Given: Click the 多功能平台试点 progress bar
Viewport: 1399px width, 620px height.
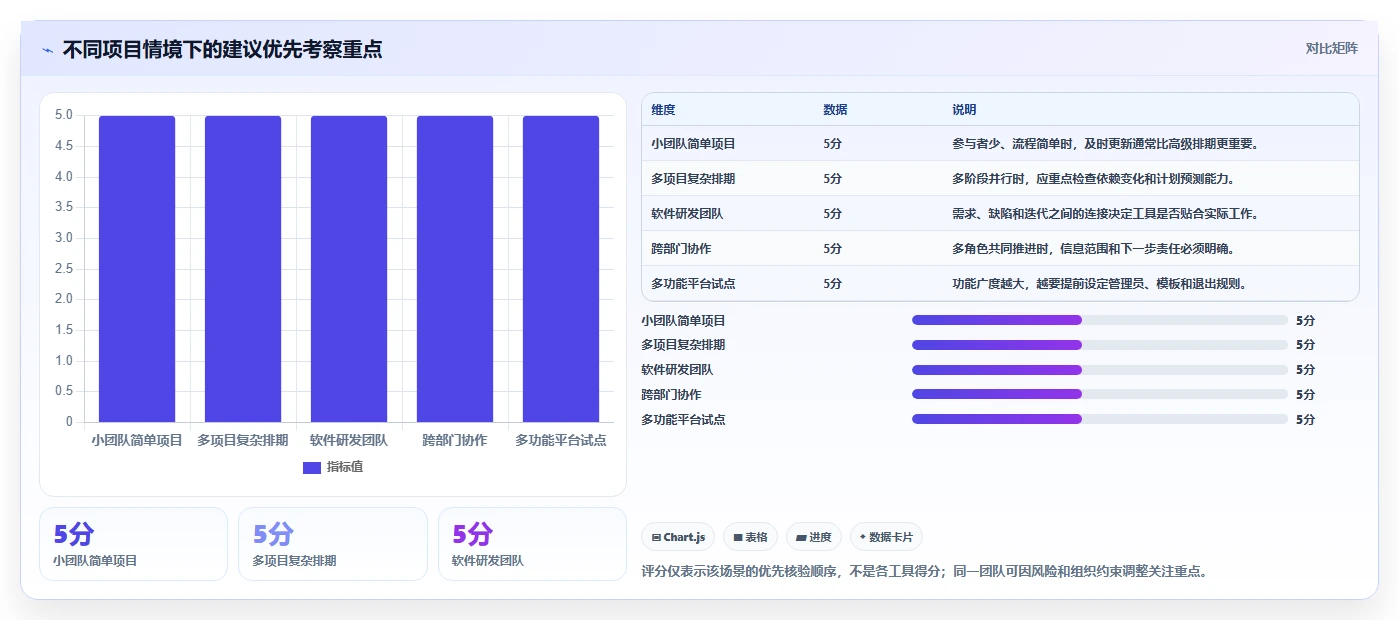Looking at the screenshot, I should (1100, 420).
